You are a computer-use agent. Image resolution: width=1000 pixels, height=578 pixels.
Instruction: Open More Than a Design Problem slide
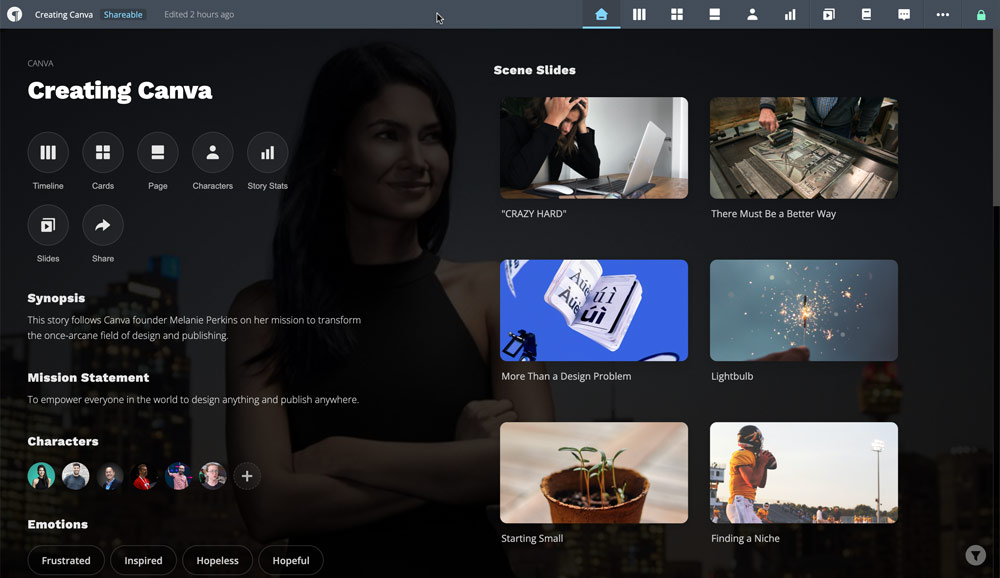click(x=594, y=310)
